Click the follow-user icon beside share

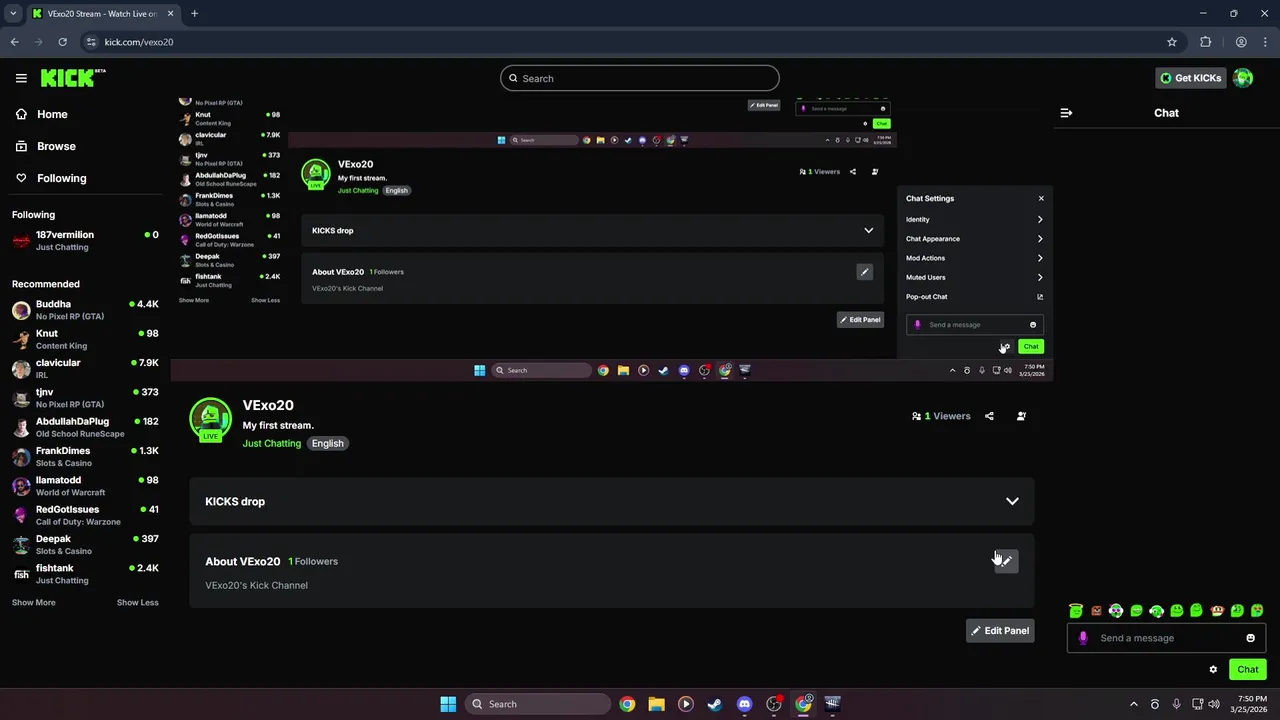1021,416
